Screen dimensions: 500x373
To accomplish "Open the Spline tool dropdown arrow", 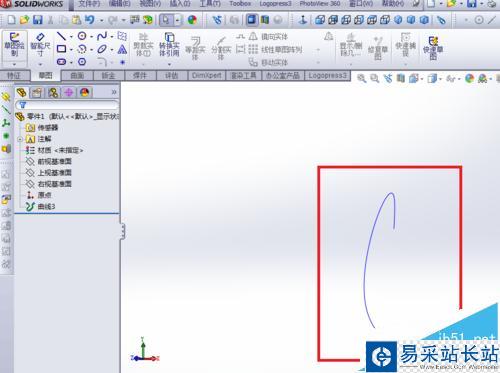I will [112, 36].
